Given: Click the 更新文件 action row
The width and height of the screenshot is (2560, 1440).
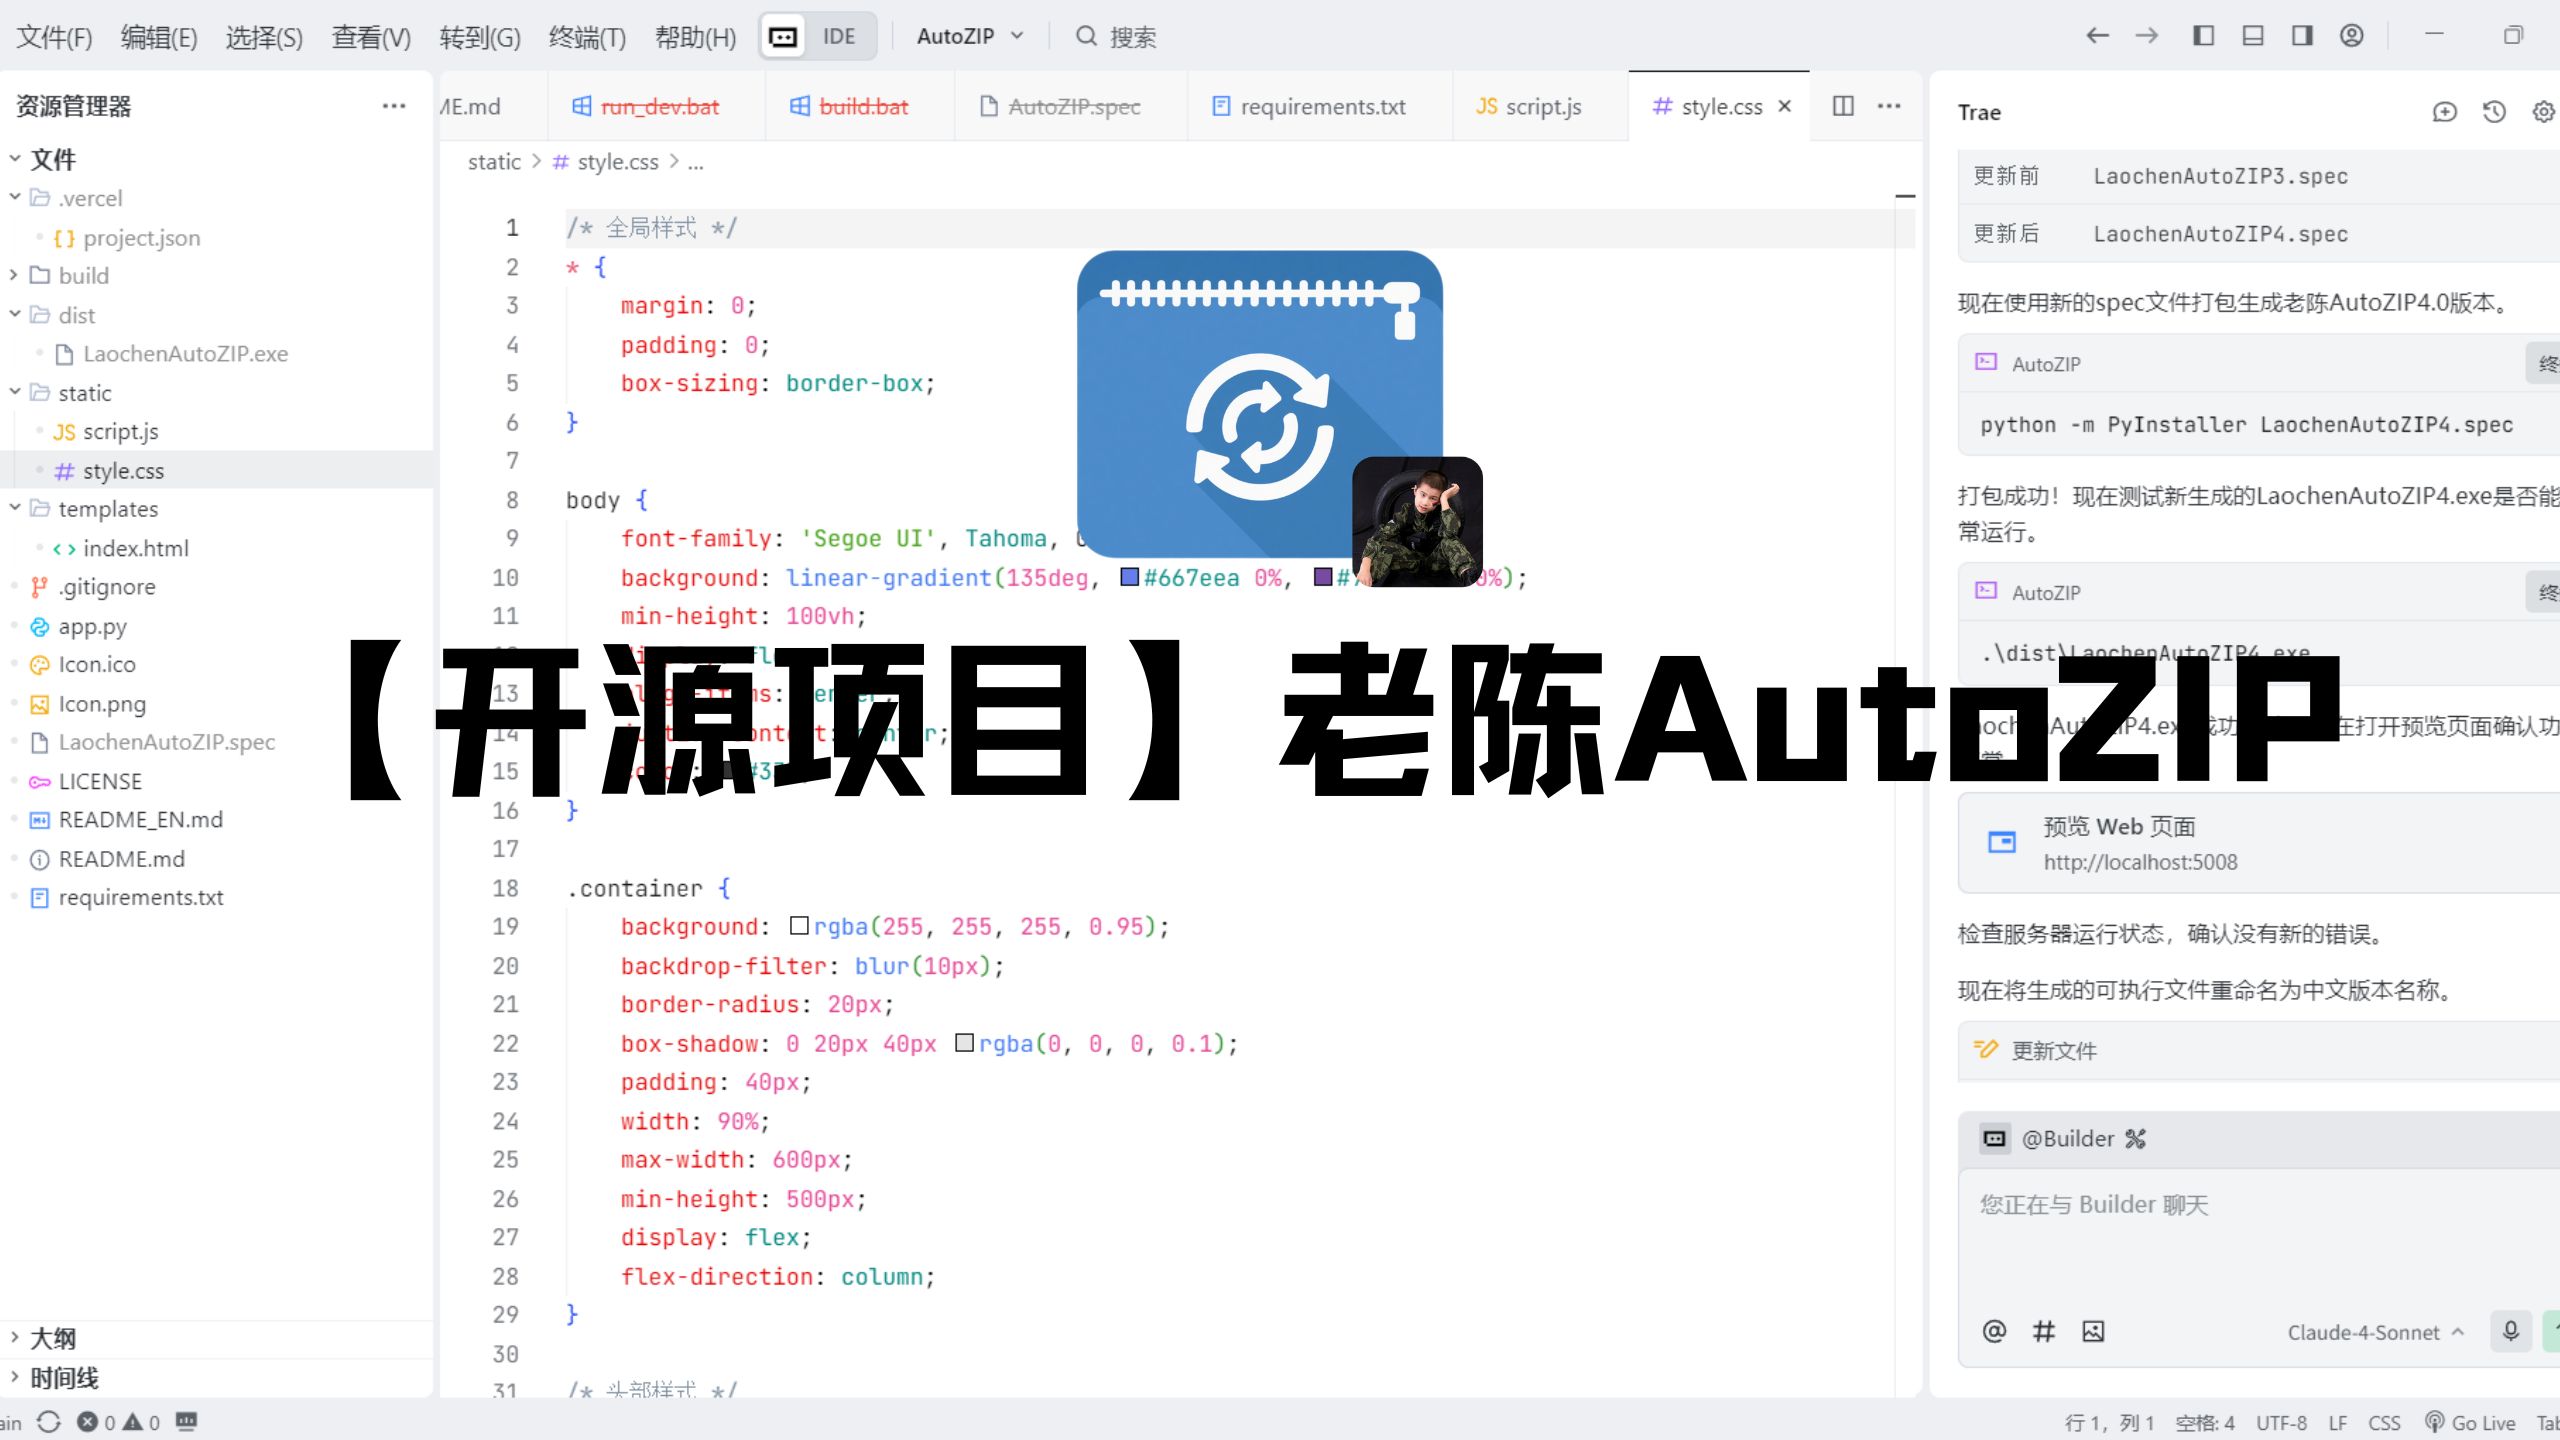Looking at the screenshot, I should [x=2258, y=1050].
